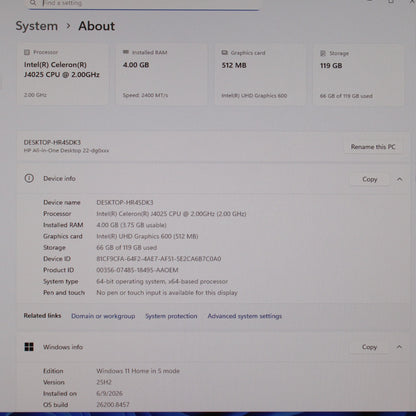Copy the Windows info details
The width and height of the screenshot is (416, 416).
369,347
